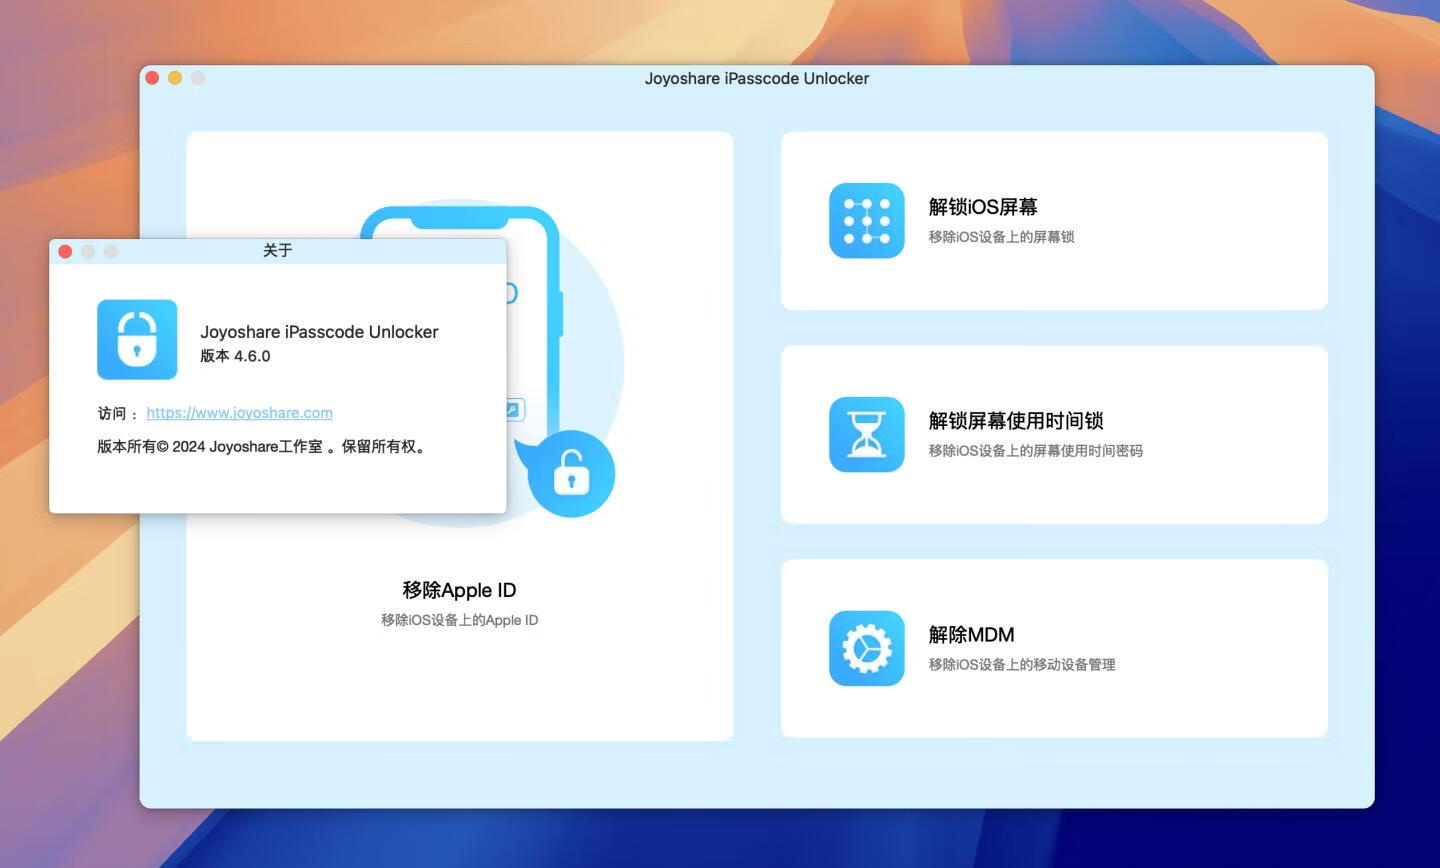
Task: Click description 移除iOS设备上的移动设备管理
Action: coord(1021,665)
